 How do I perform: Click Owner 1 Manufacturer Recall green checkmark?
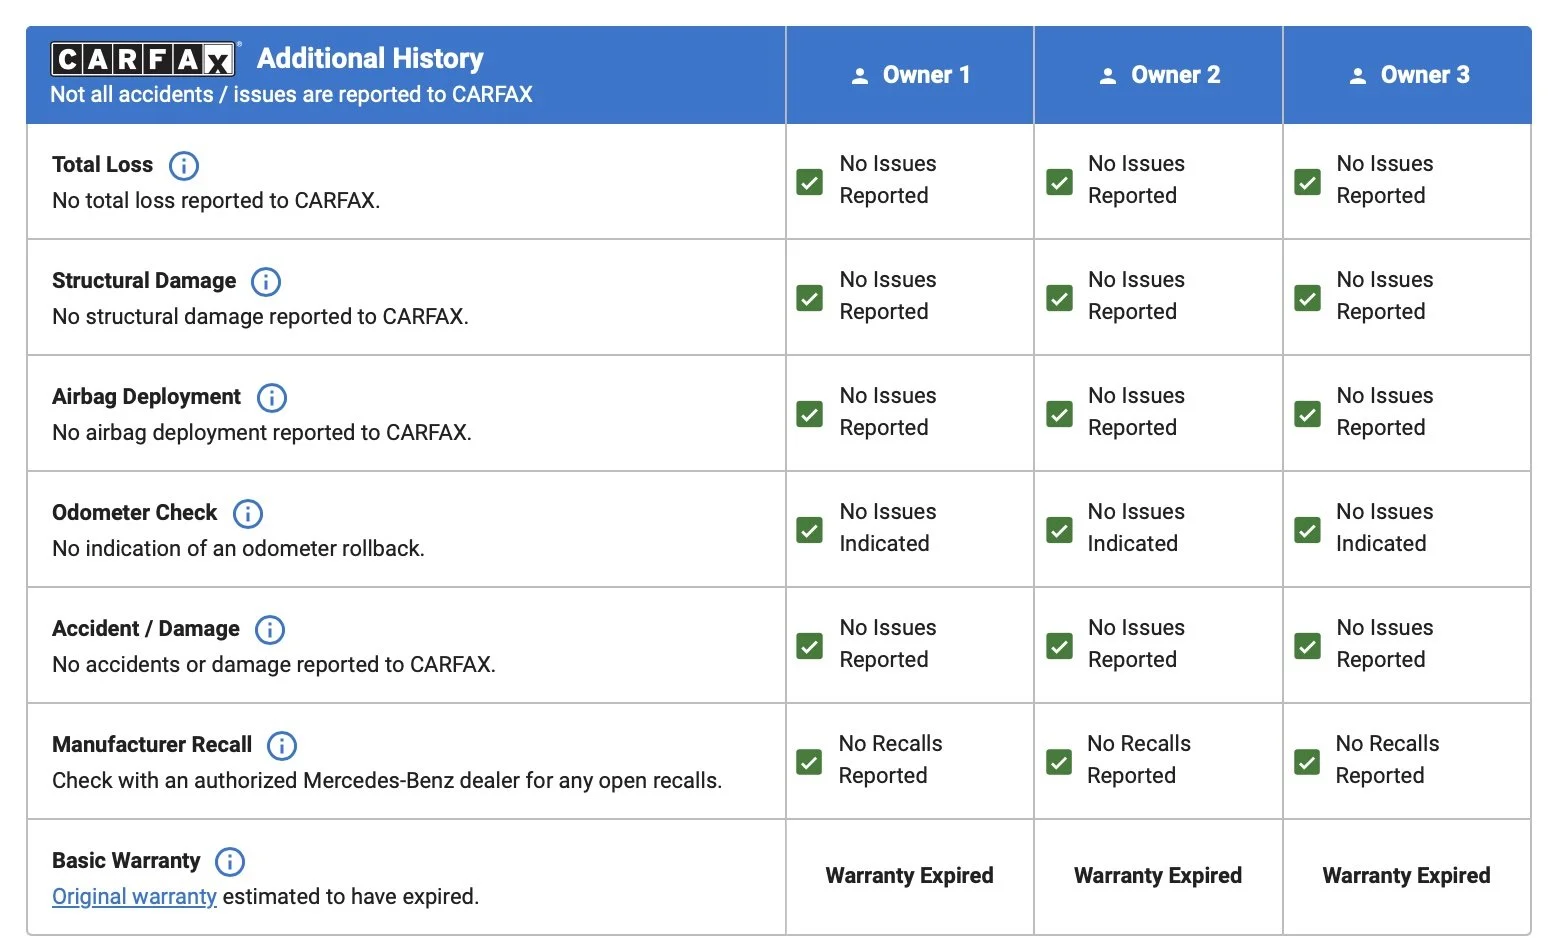(810, 762)
